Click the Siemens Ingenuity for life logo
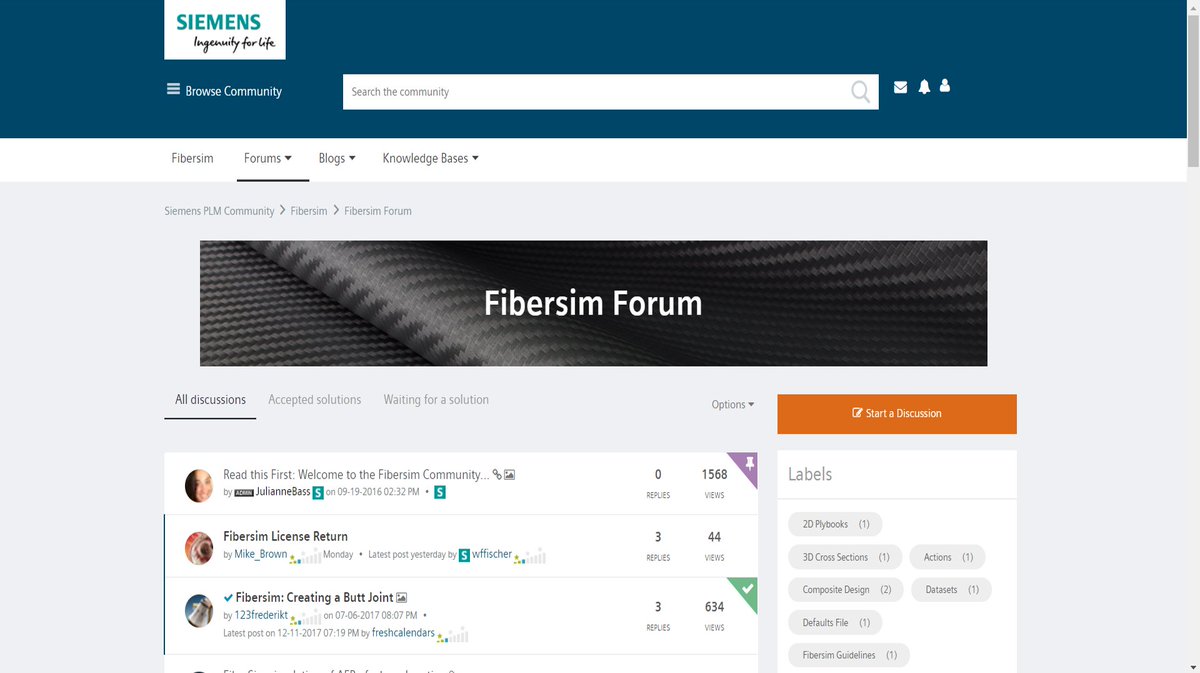Image resolution: width=1200 pixels, height=673 pixels. coord(224,30)
